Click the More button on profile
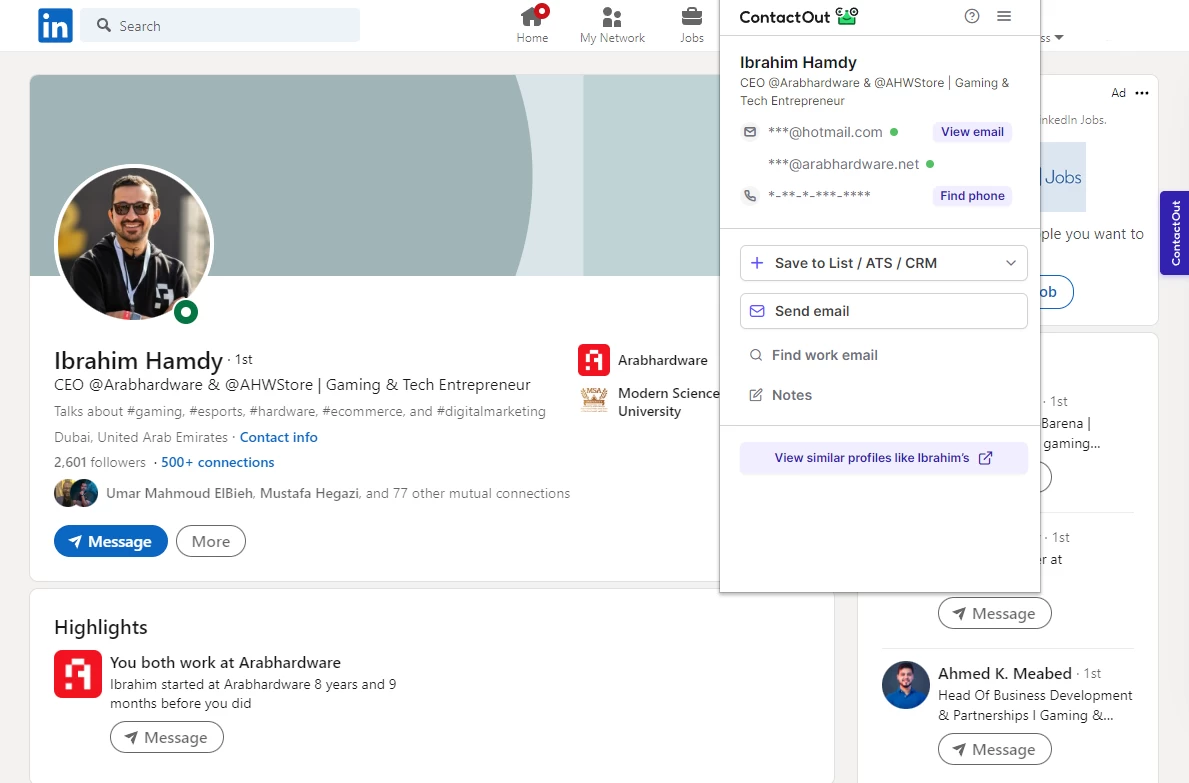The width and height of the screenshot is (1189, 783). click(x=211, y=541)
